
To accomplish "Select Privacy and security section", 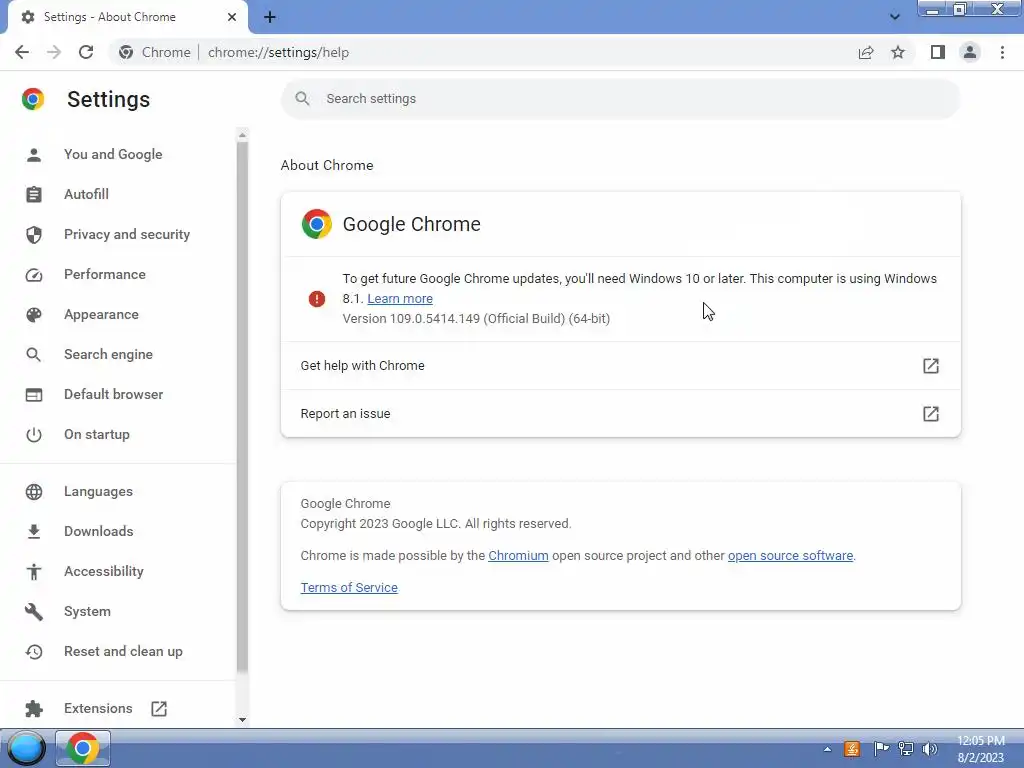I will tap(127, 234).
